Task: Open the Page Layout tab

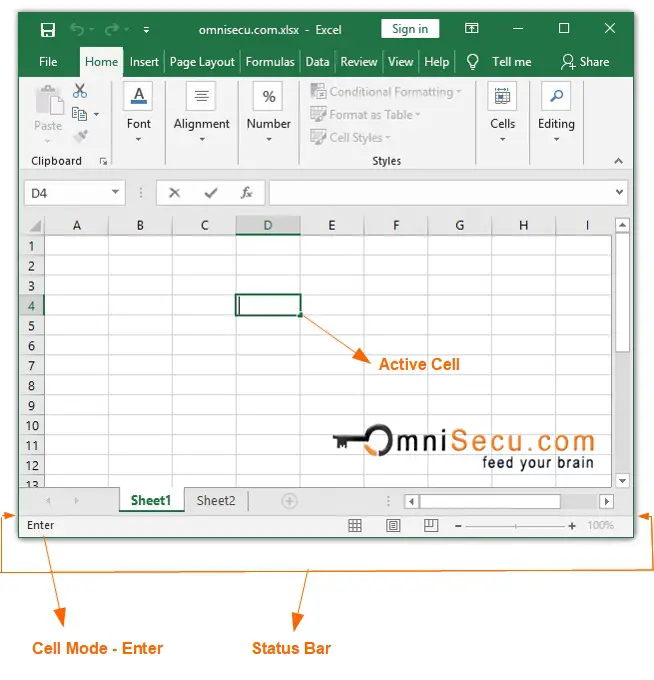Action: (x=202, y=62)
